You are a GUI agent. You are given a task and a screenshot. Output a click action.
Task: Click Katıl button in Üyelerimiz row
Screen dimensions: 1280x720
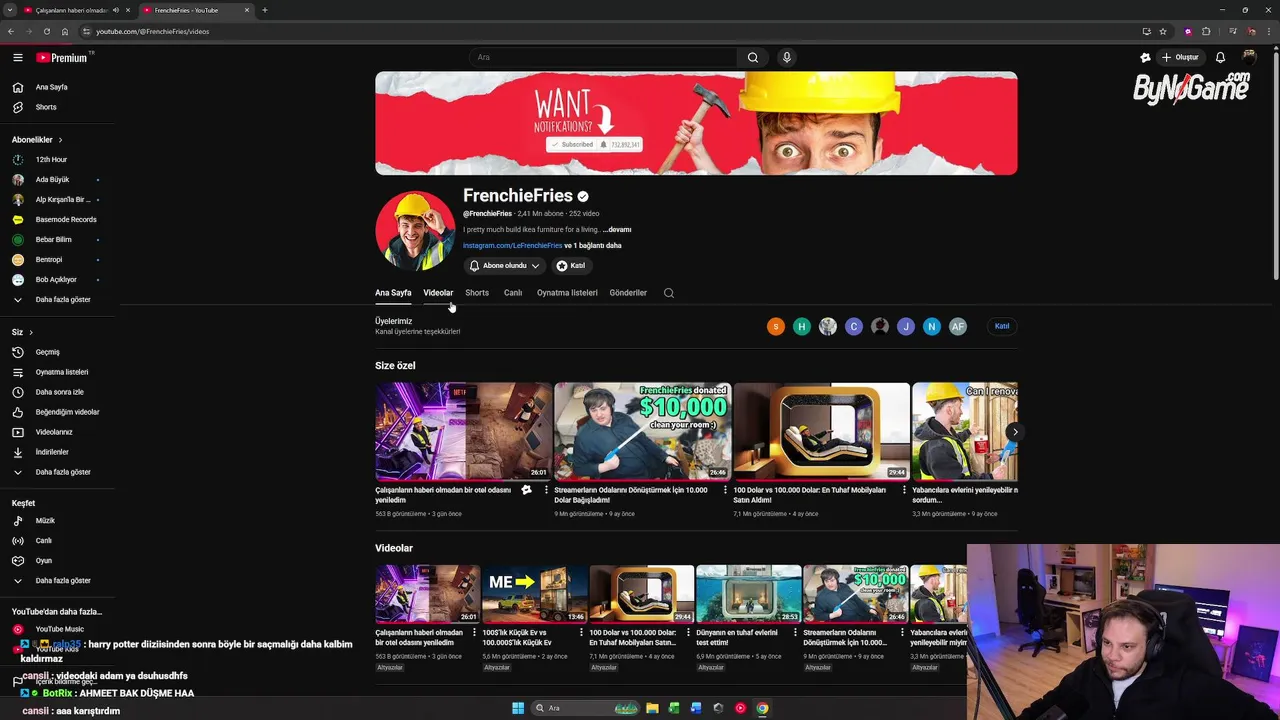click(x=1002, y=326)
